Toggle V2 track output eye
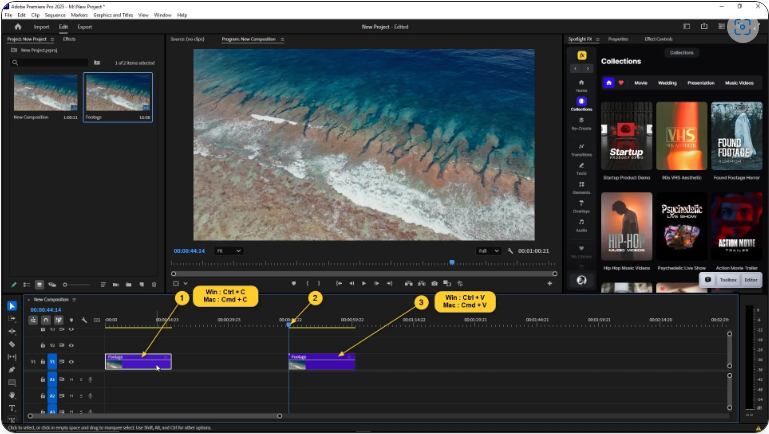Image resolution: width=769 pixels, height=434 pixels. (71, 345)
